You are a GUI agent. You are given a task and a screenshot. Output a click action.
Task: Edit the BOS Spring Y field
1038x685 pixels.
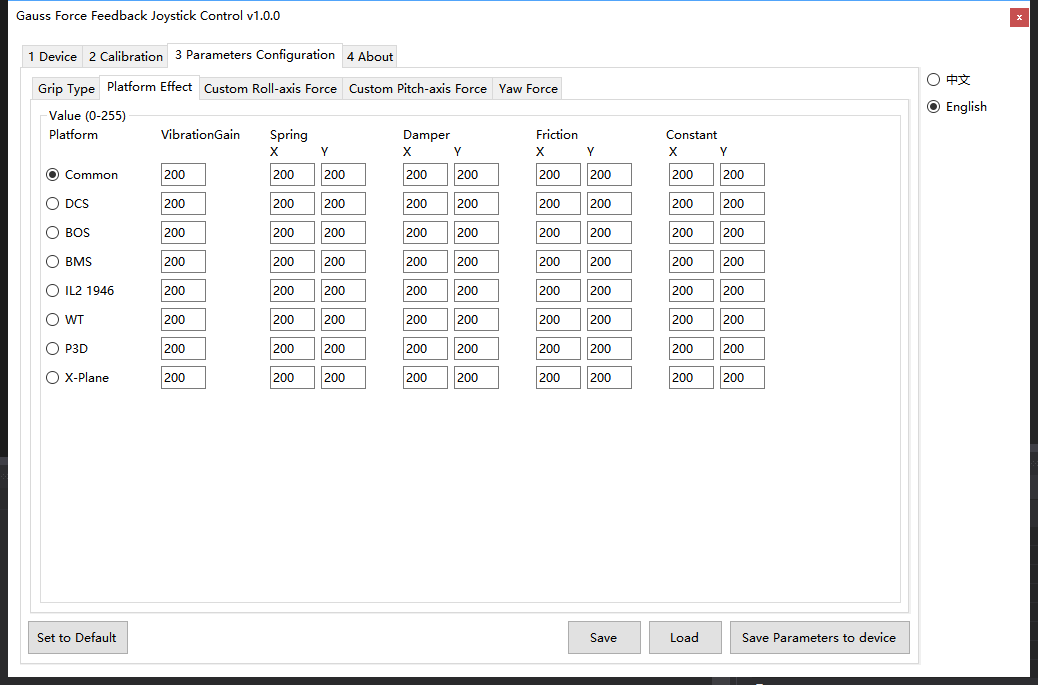click(343, 233)
